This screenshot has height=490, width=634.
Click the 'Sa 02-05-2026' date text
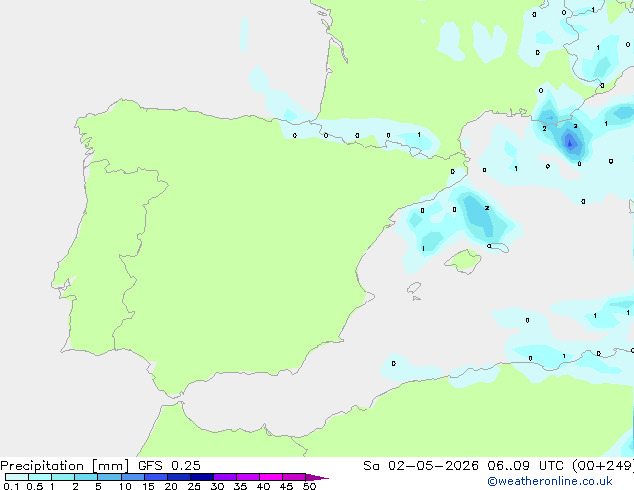click(x=421, y=466)
